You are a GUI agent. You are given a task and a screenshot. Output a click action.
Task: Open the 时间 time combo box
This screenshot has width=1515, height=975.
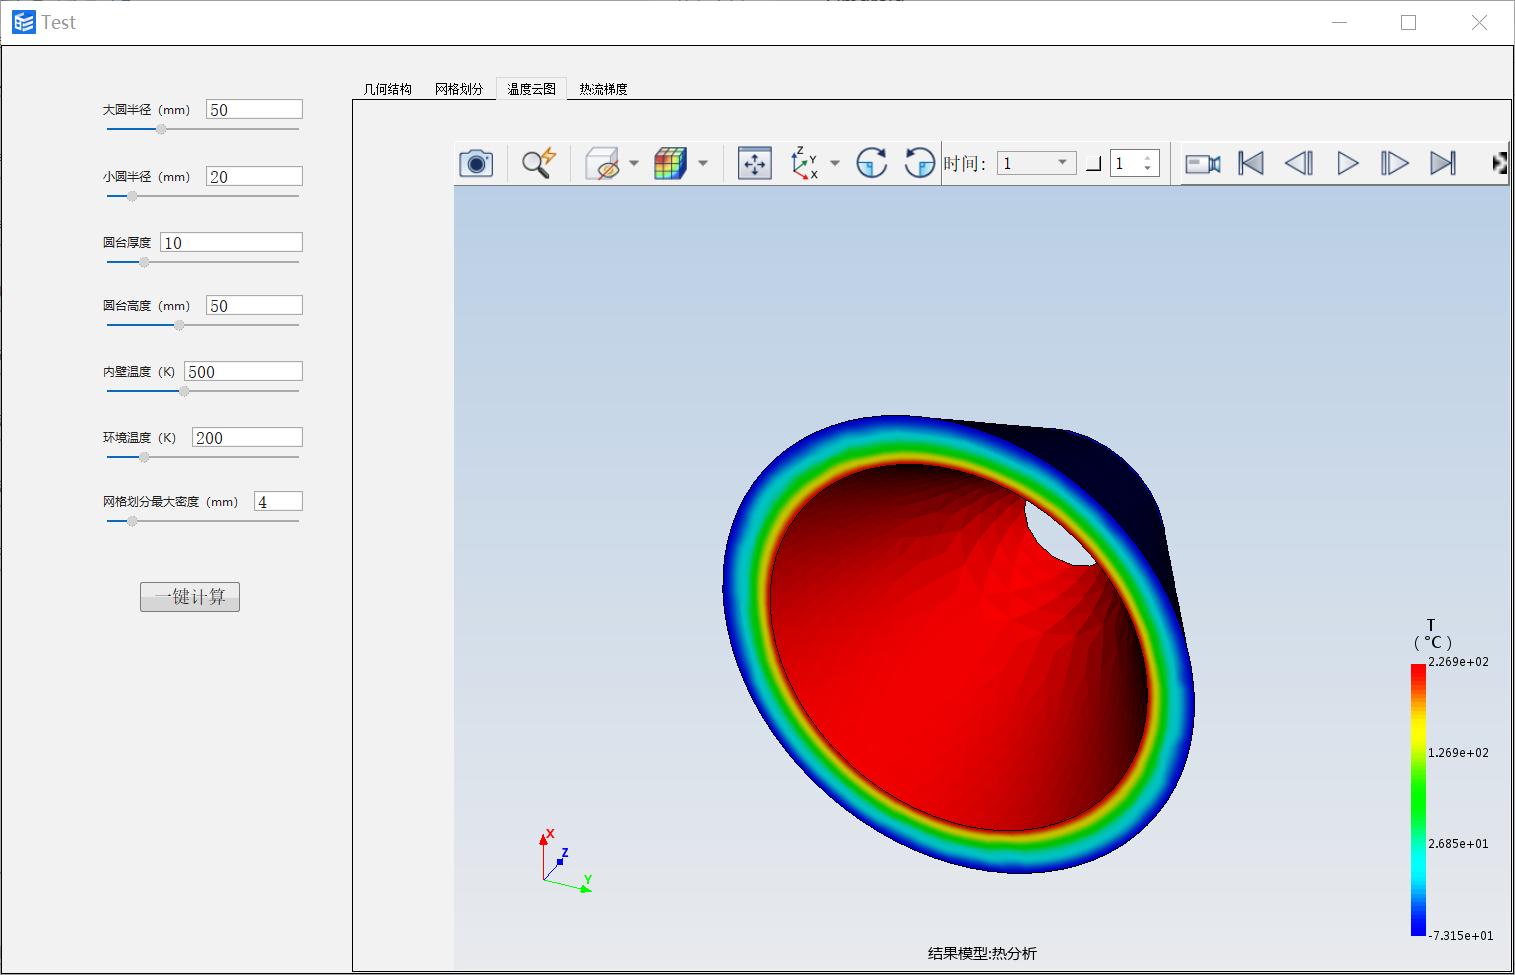1037,163
